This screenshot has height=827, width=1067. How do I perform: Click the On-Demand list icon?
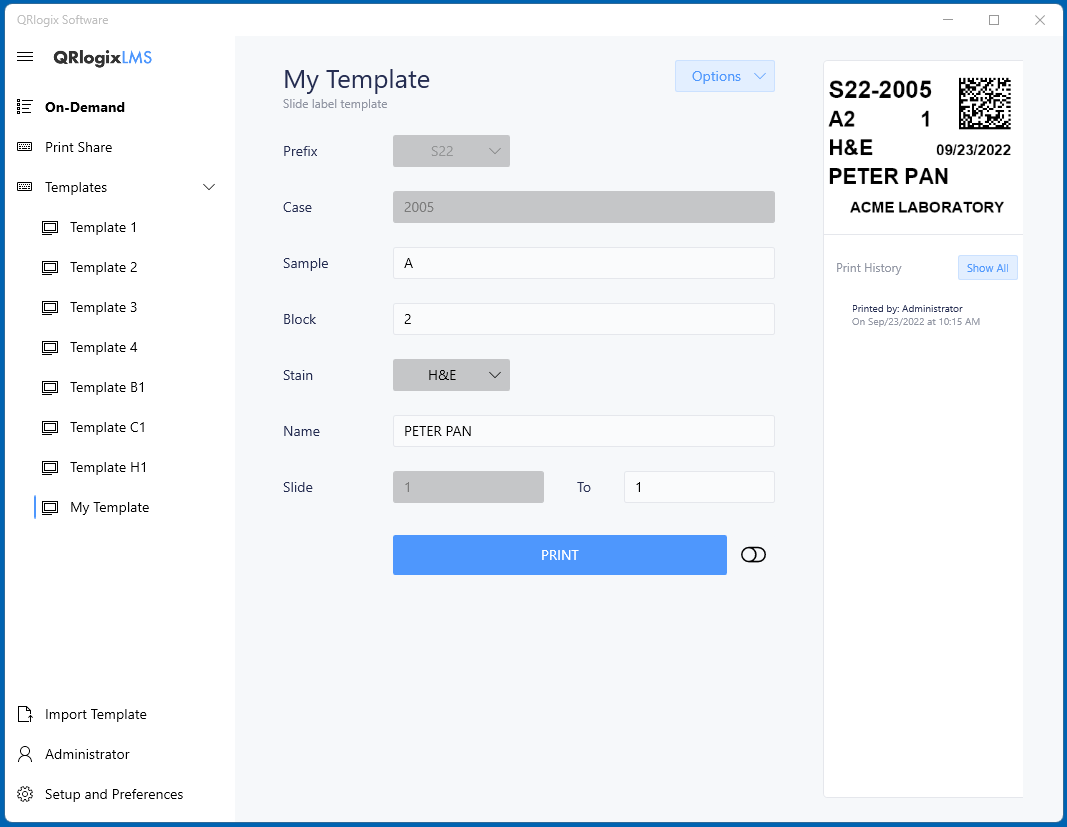(x=25, y=107)
